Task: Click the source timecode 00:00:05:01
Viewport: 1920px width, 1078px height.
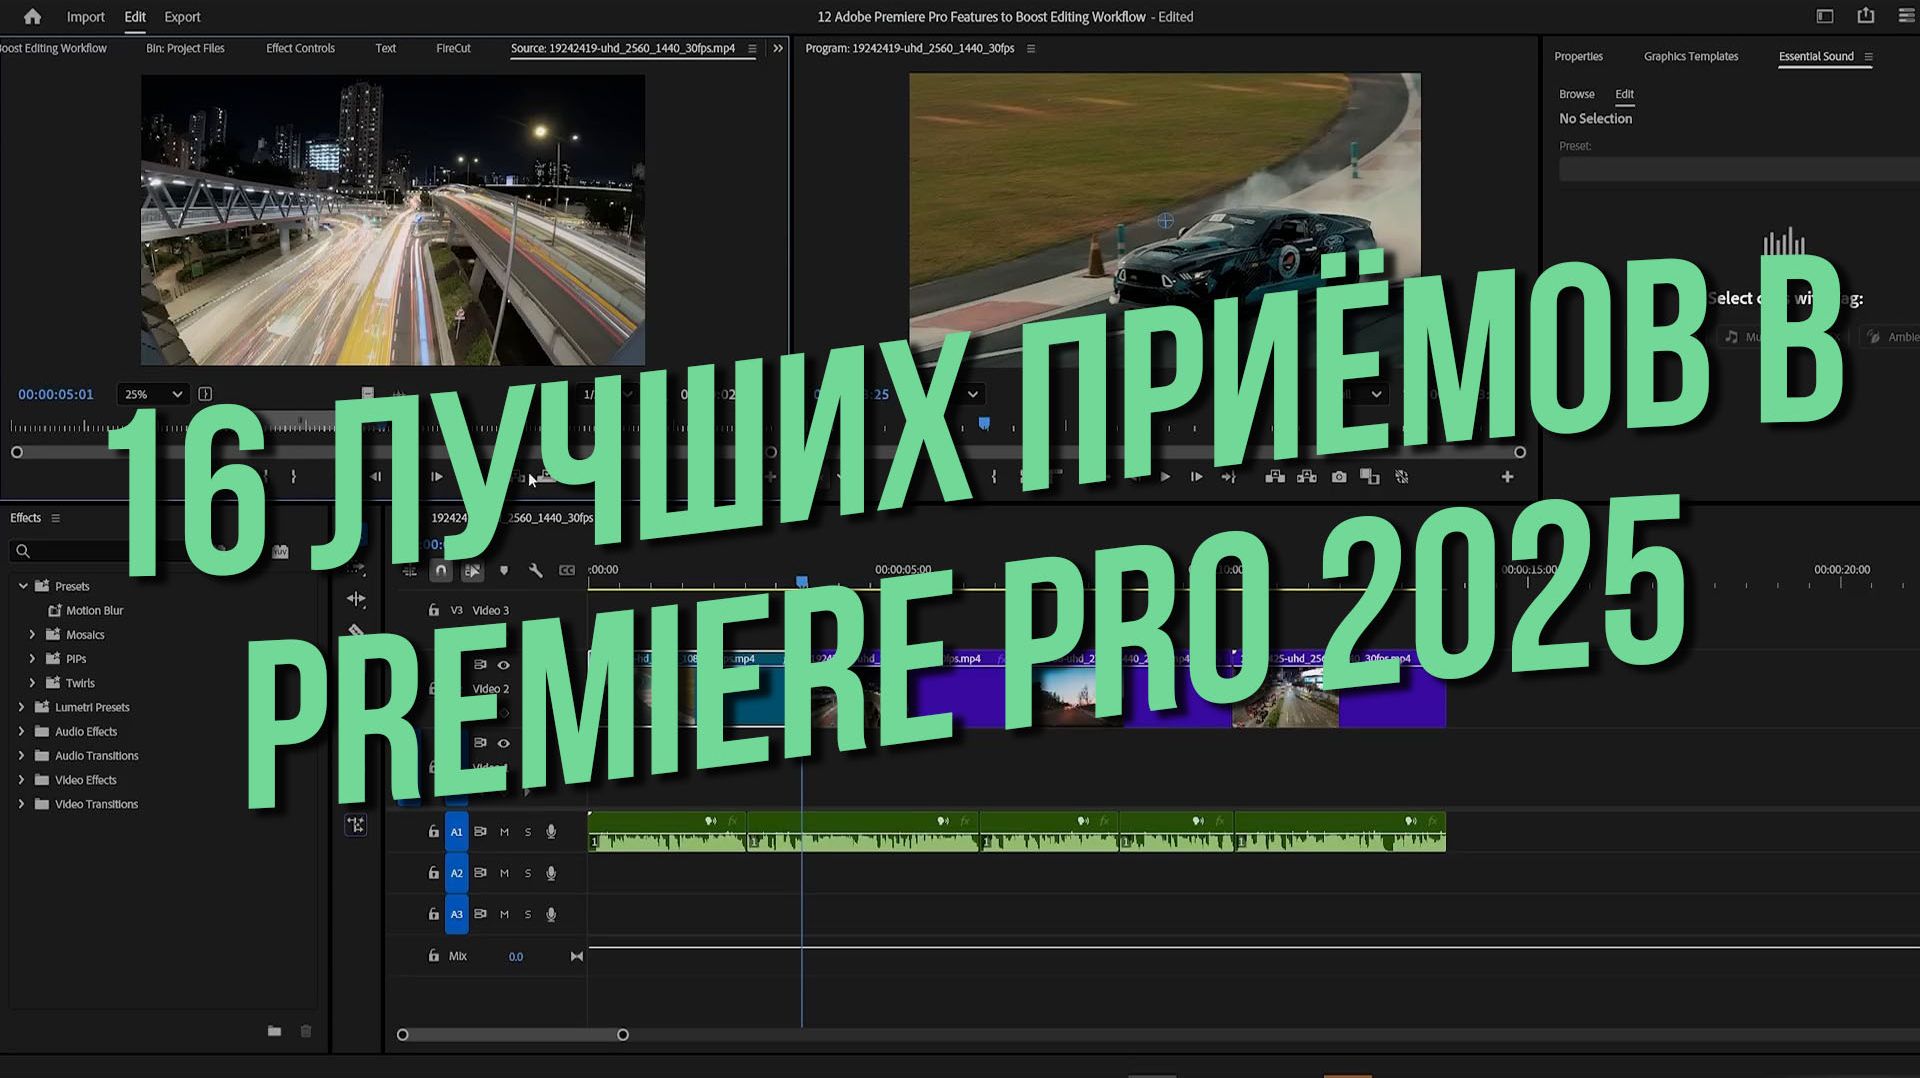Action: click(56, 394)
